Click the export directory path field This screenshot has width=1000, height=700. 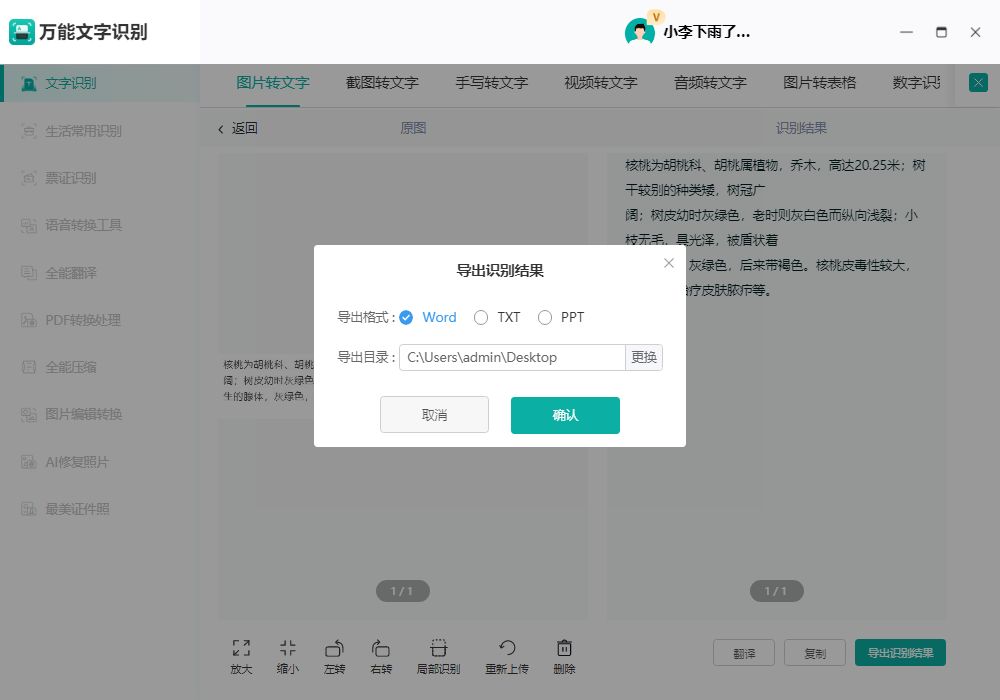(512, 357)
